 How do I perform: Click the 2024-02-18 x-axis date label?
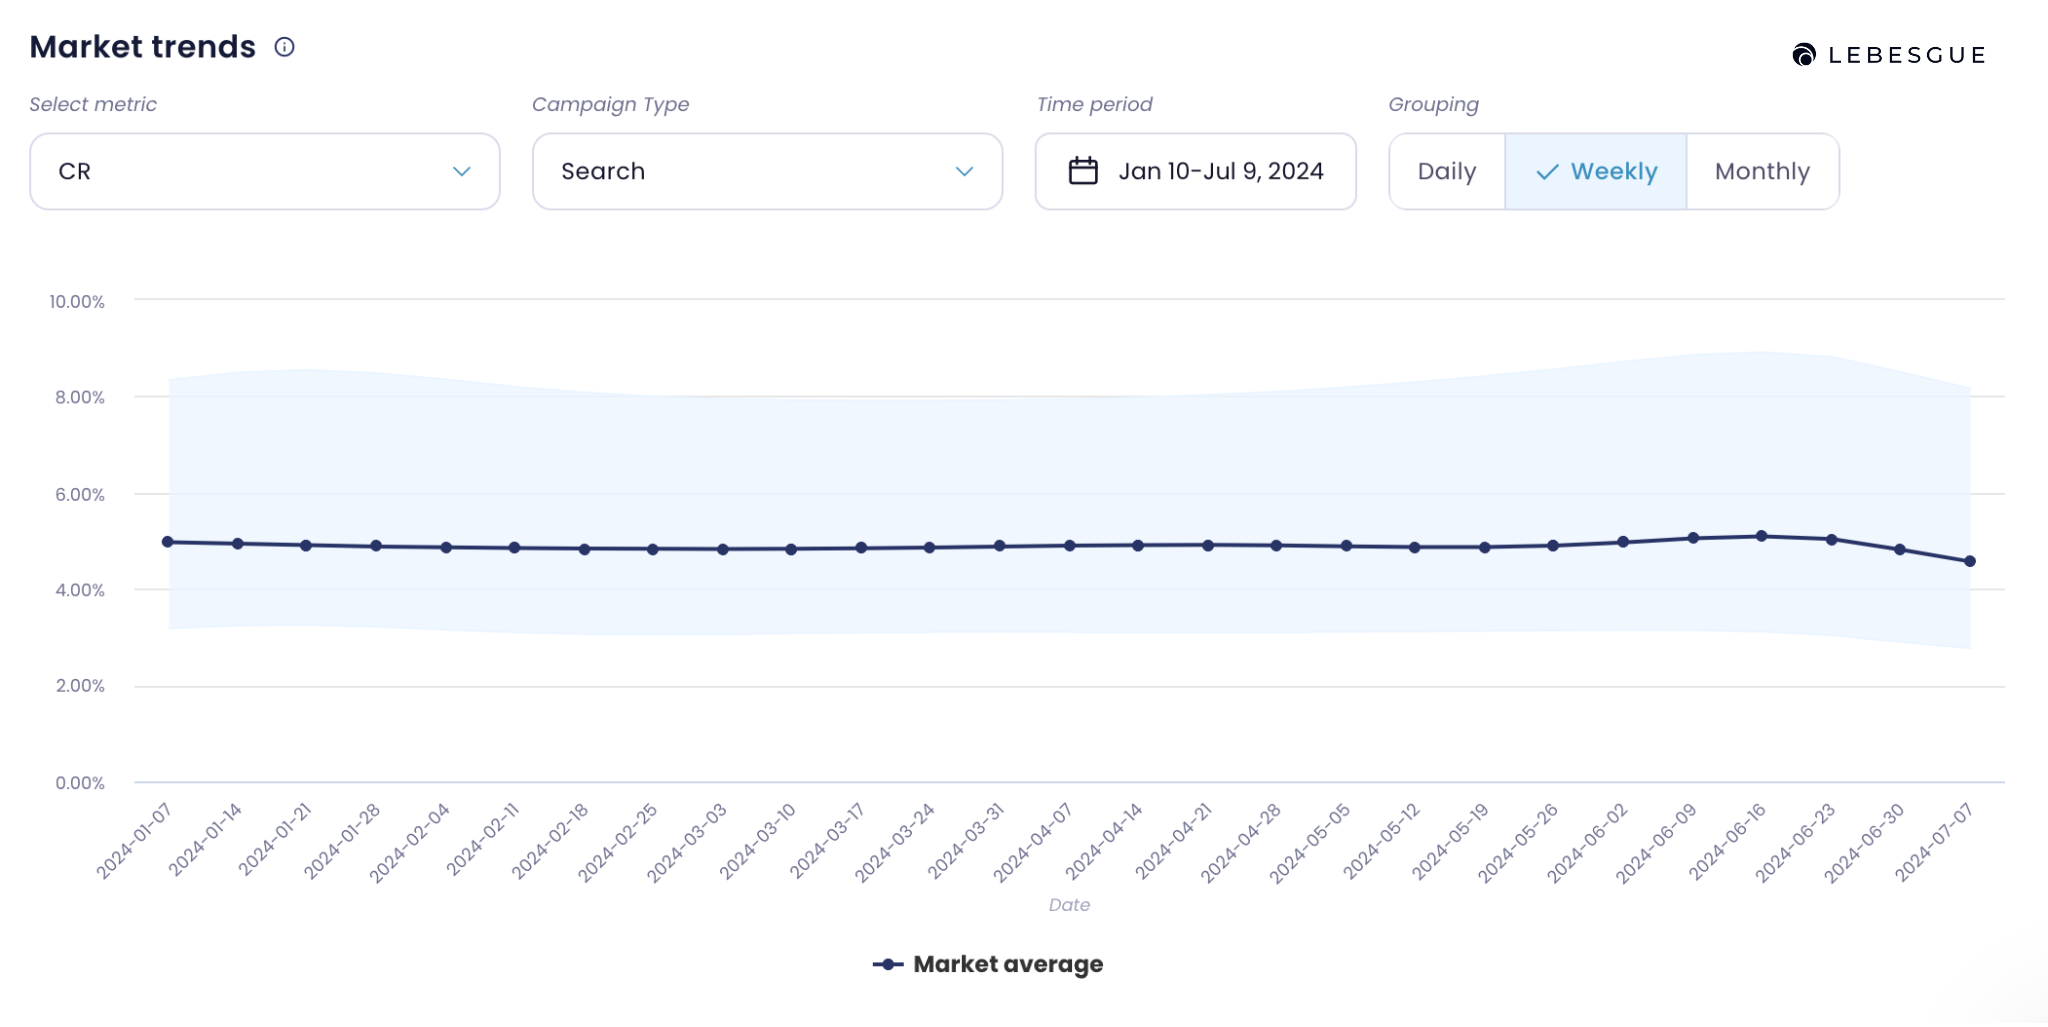[x=550, y=841]
